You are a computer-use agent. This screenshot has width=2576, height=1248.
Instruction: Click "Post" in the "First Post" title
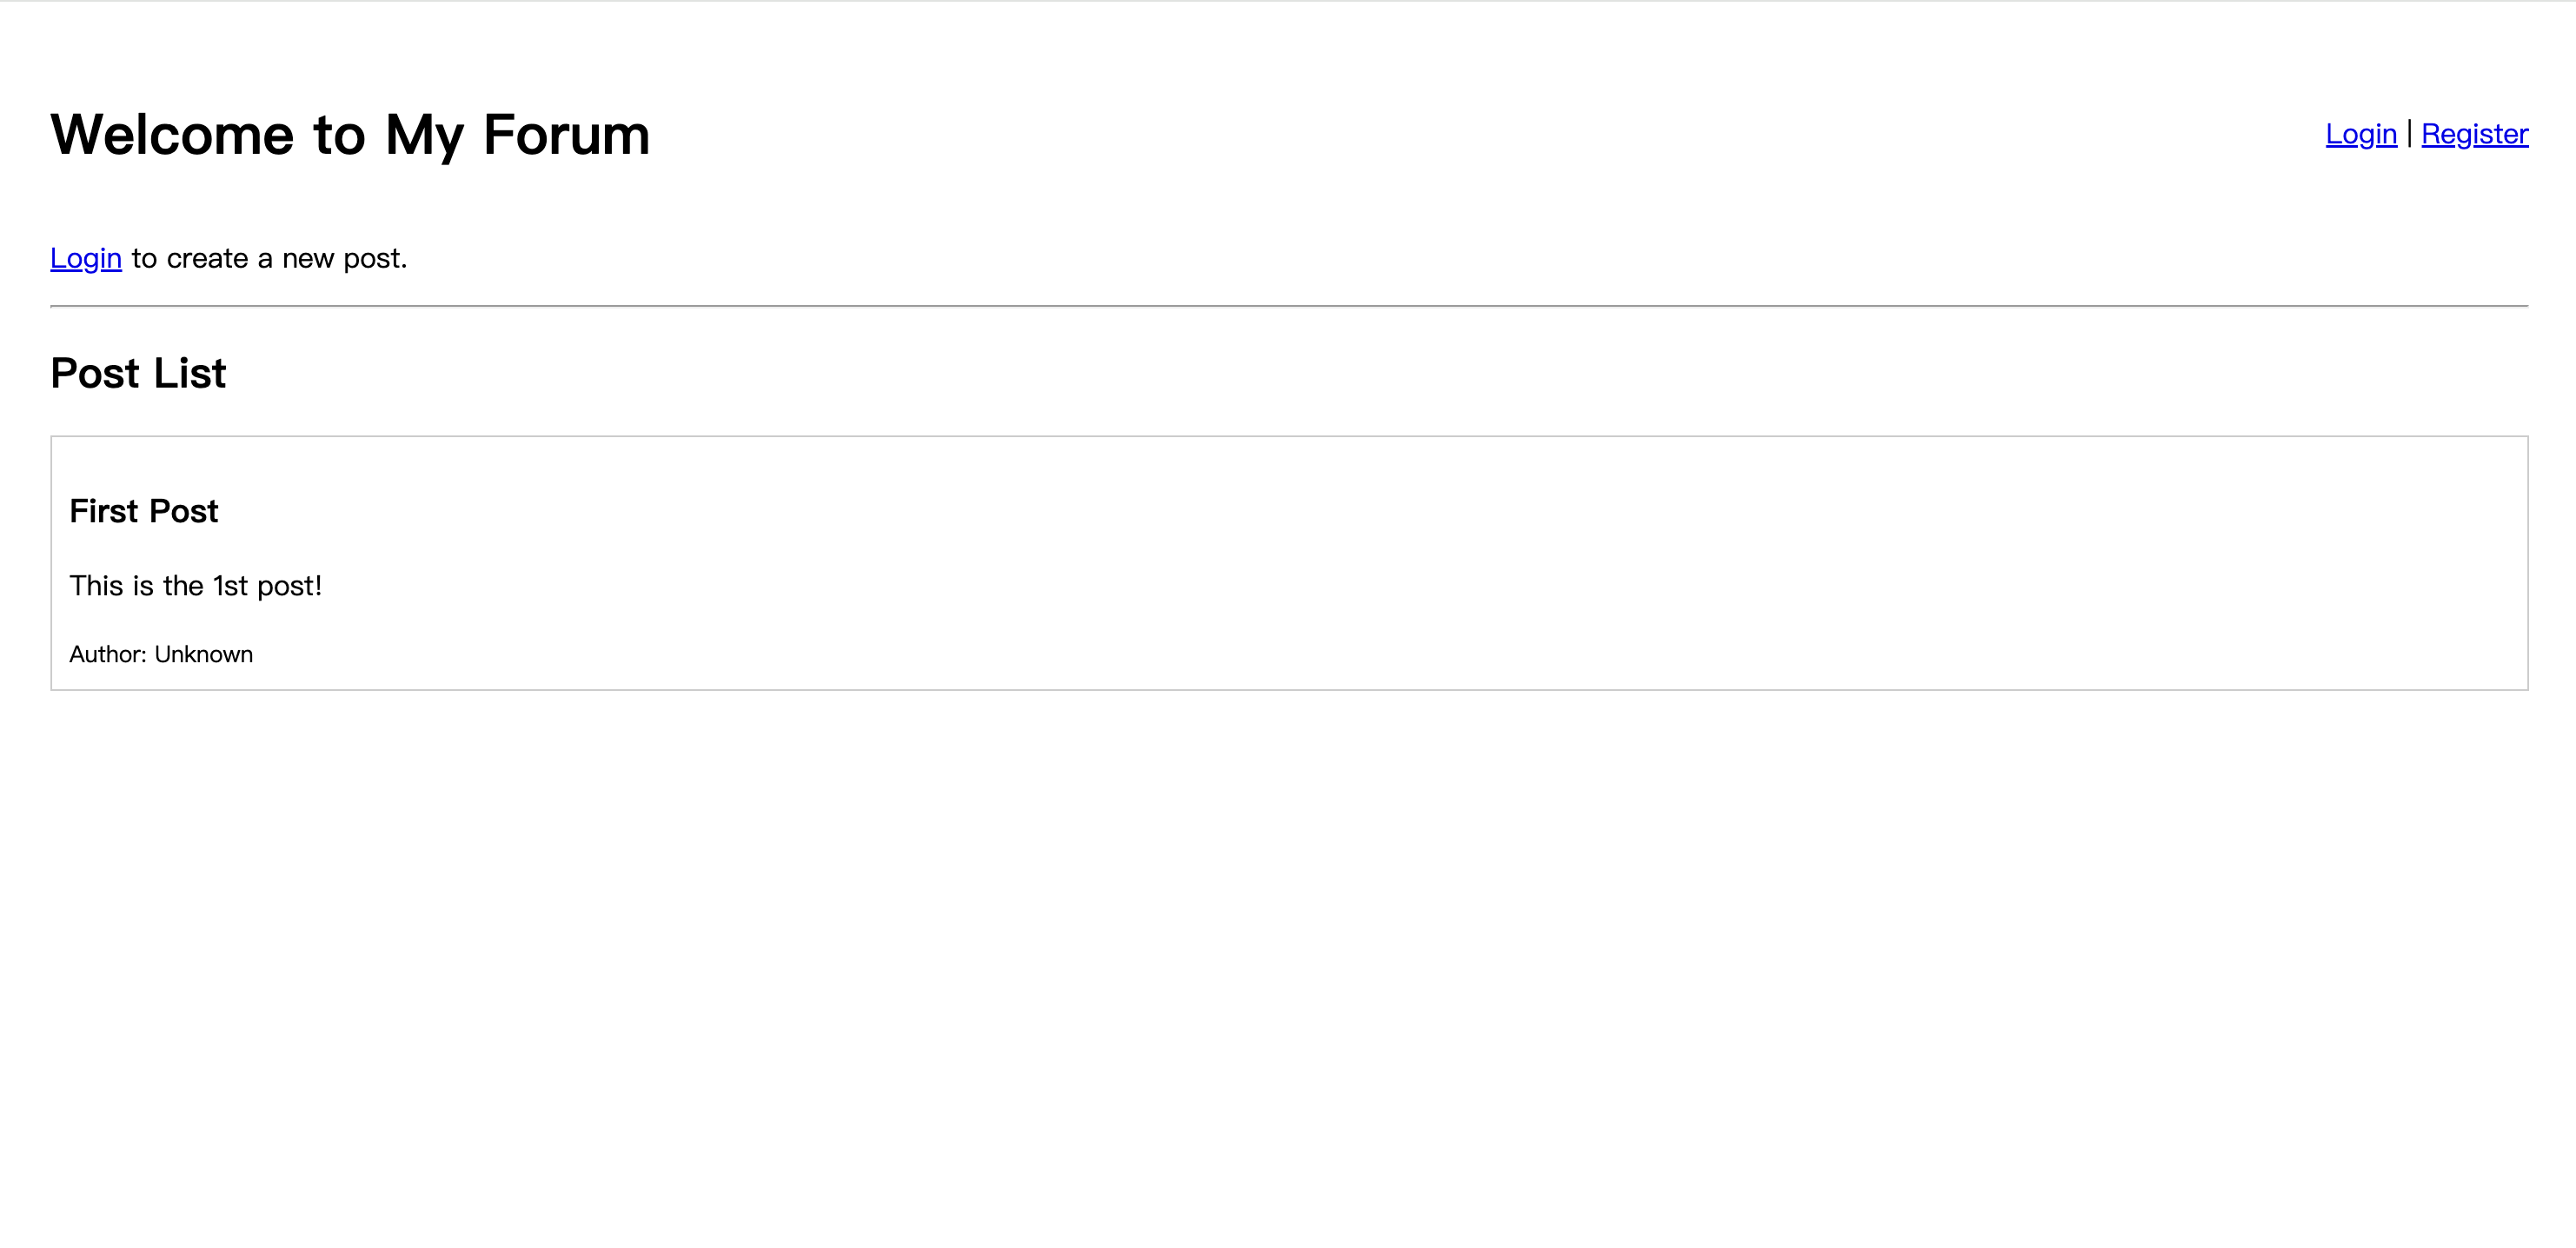click(183, 512)
